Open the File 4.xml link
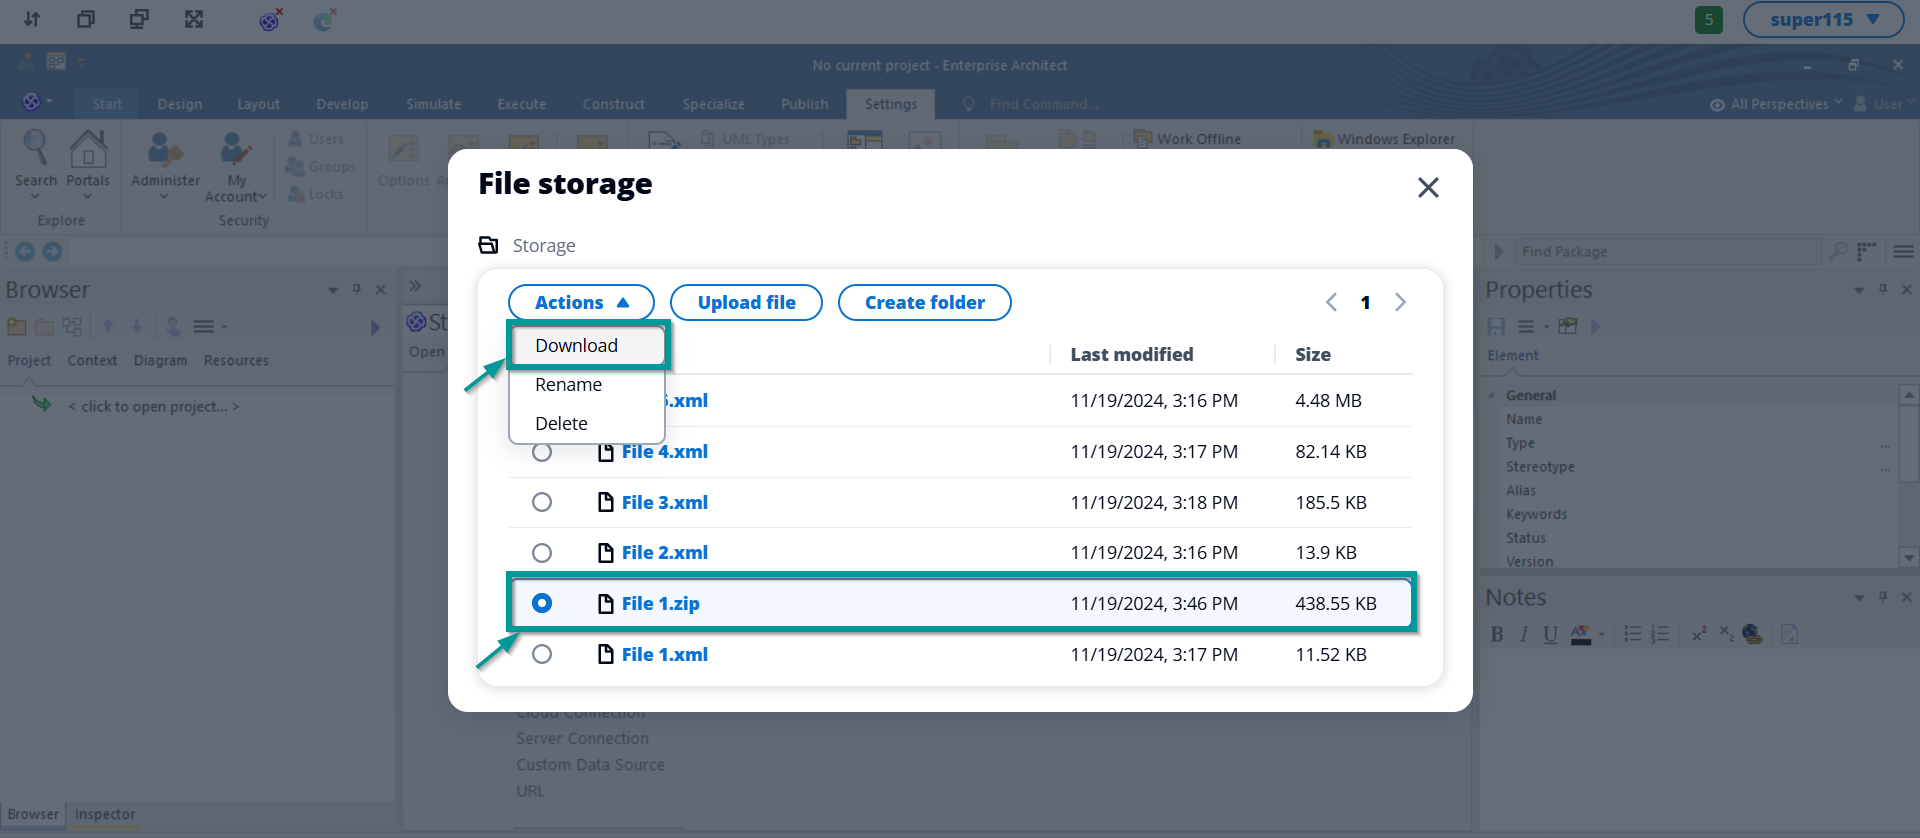Viewport: 1920px width, 838px height. coord(664,452)
